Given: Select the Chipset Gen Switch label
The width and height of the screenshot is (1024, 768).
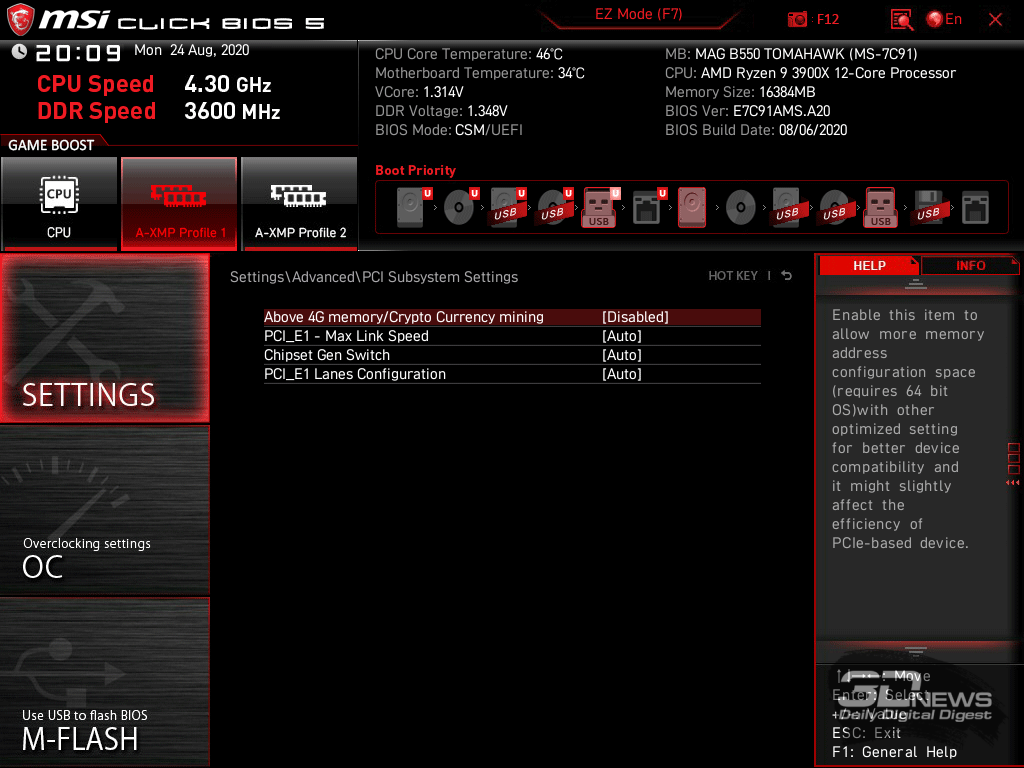Looking at the screenshot, I should (327, 355).
